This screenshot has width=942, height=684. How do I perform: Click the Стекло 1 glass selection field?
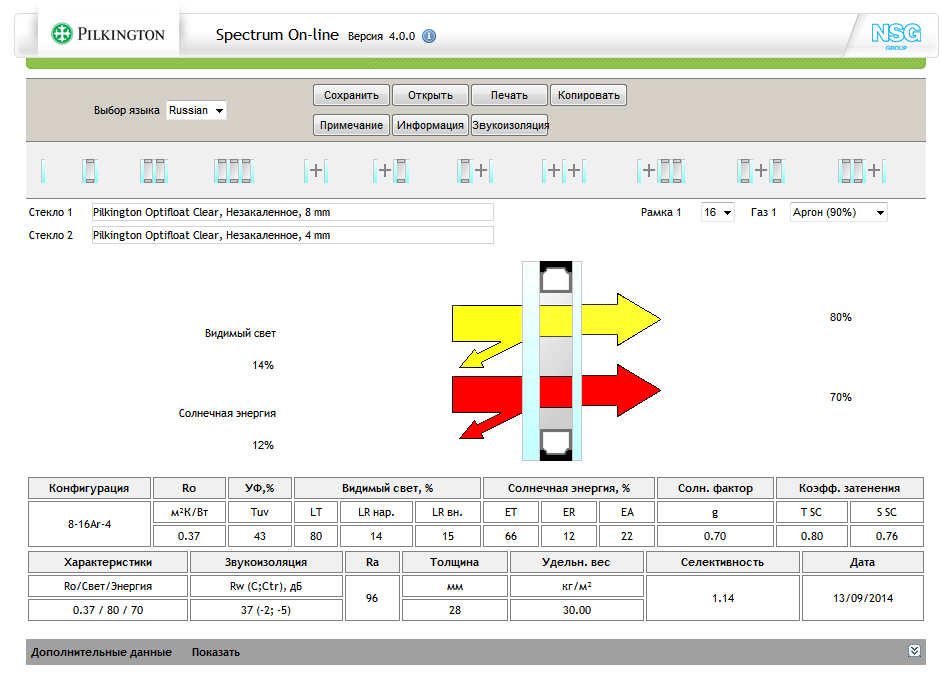293,213
